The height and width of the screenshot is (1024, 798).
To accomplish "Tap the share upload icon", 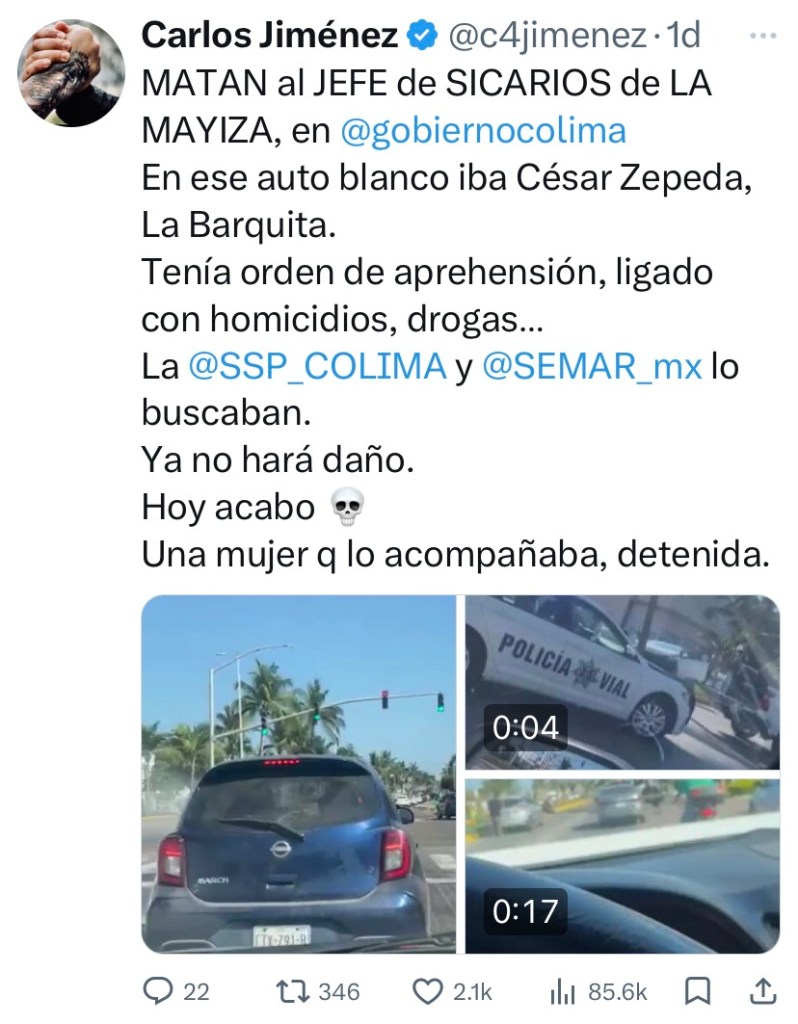I will pyautogui.click(x=761, y=991).
